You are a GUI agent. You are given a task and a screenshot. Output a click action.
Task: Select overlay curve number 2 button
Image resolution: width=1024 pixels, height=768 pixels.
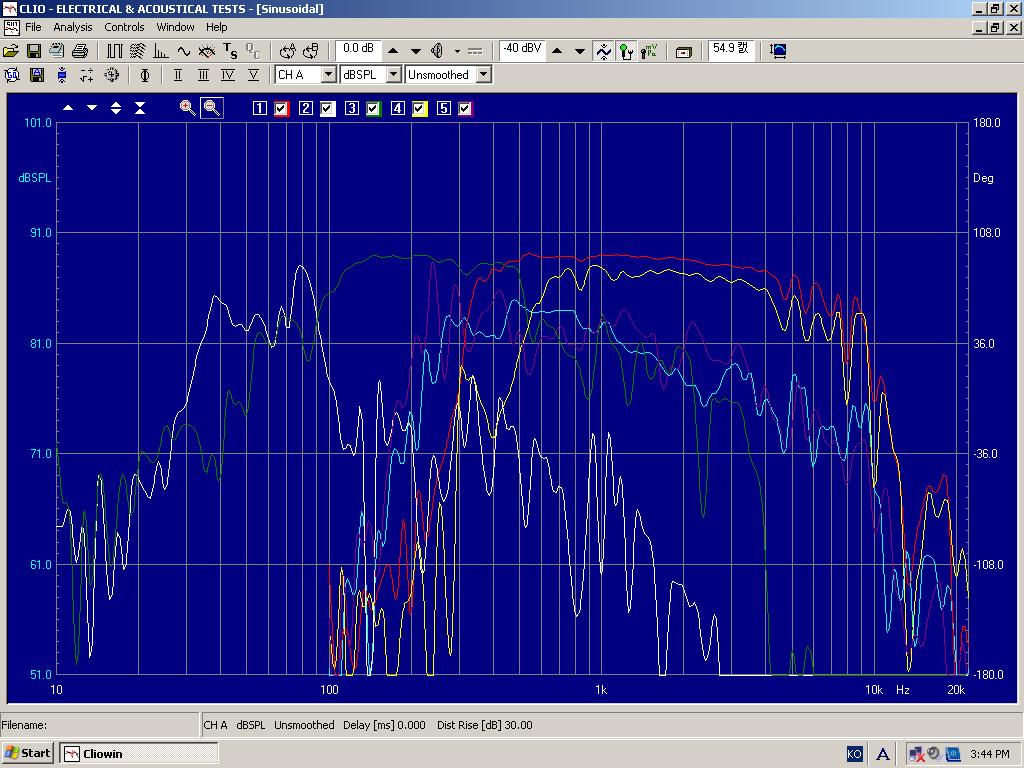coord(306,109)
